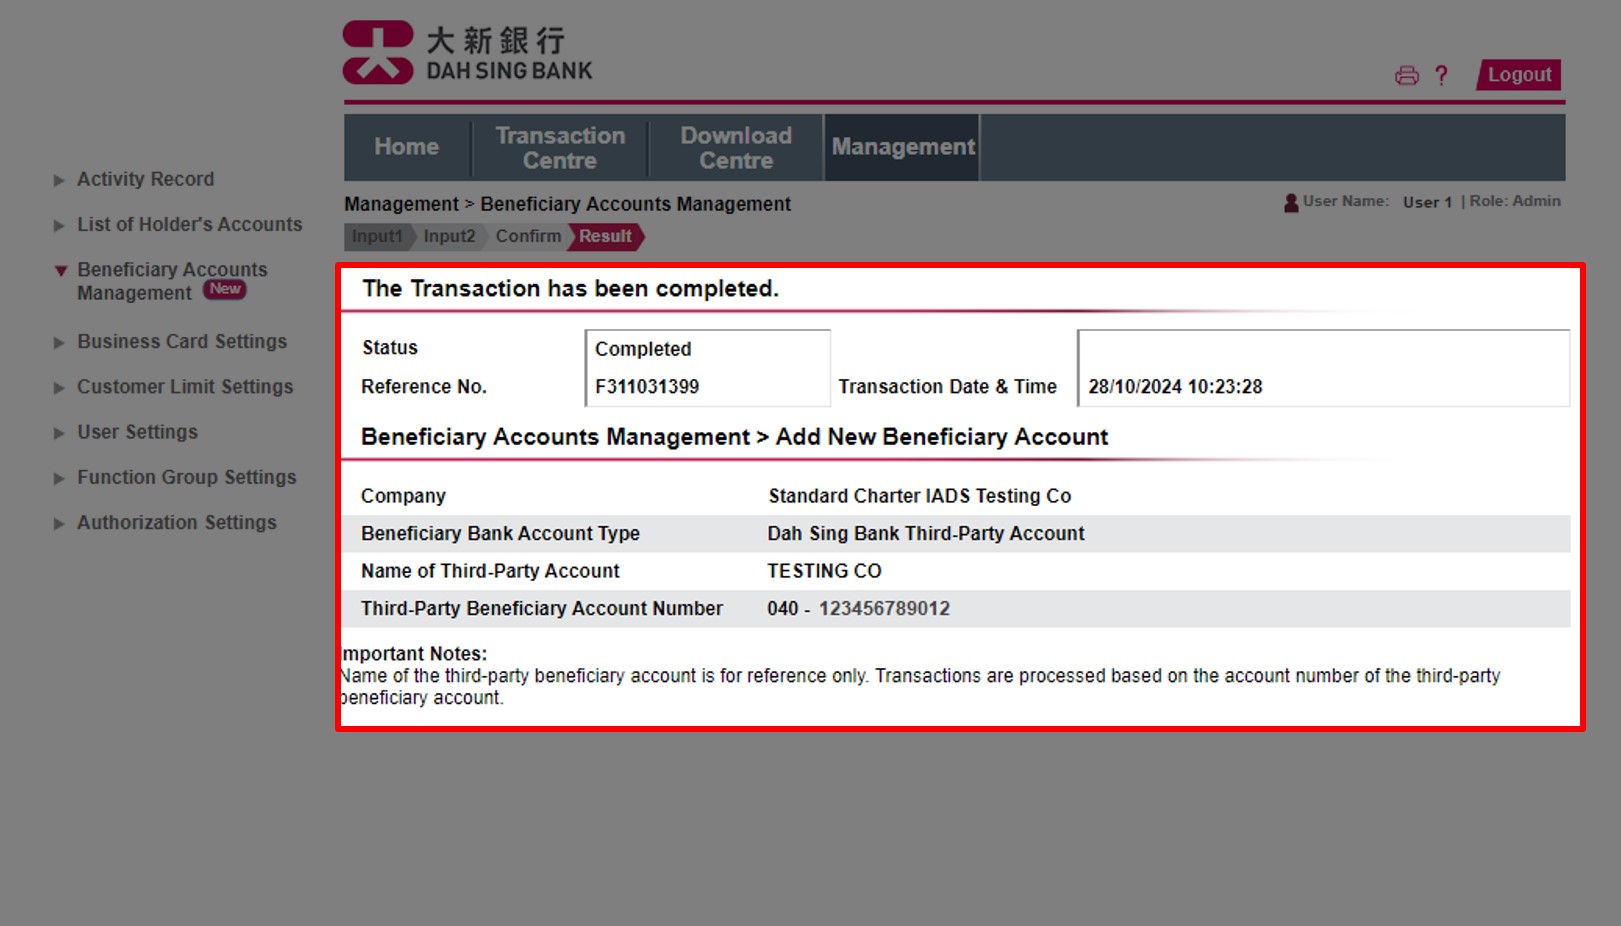Click the Dah Sing Bank logo
1621x926 pixels.
468,52
